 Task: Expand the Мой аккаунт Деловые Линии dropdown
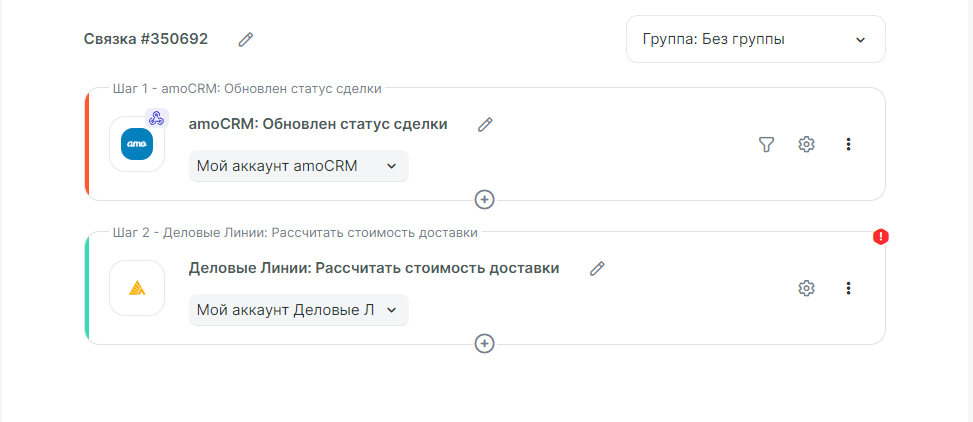coord(298,310)
